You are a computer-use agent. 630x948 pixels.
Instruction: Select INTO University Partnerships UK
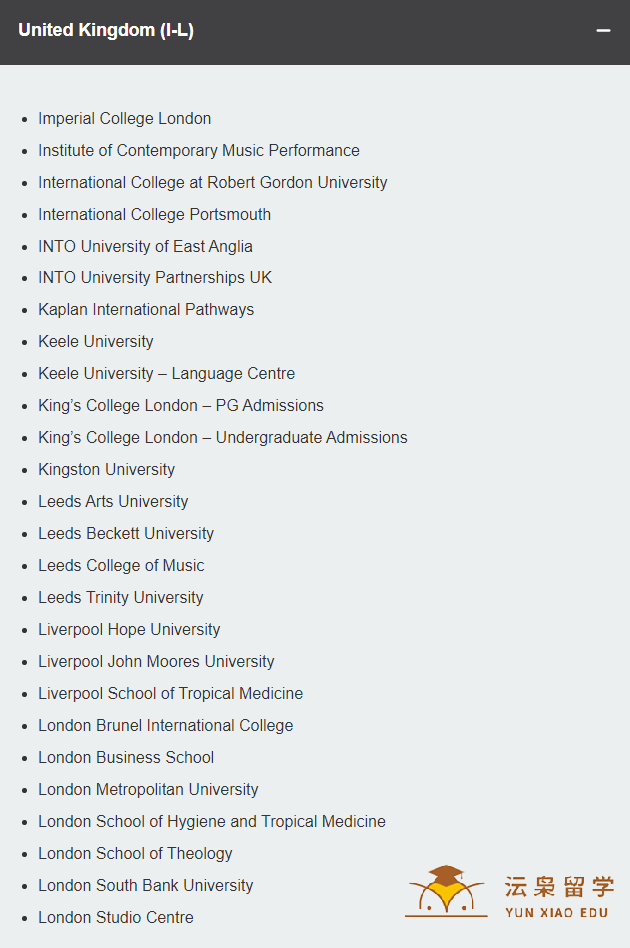[x=155, y=278]
